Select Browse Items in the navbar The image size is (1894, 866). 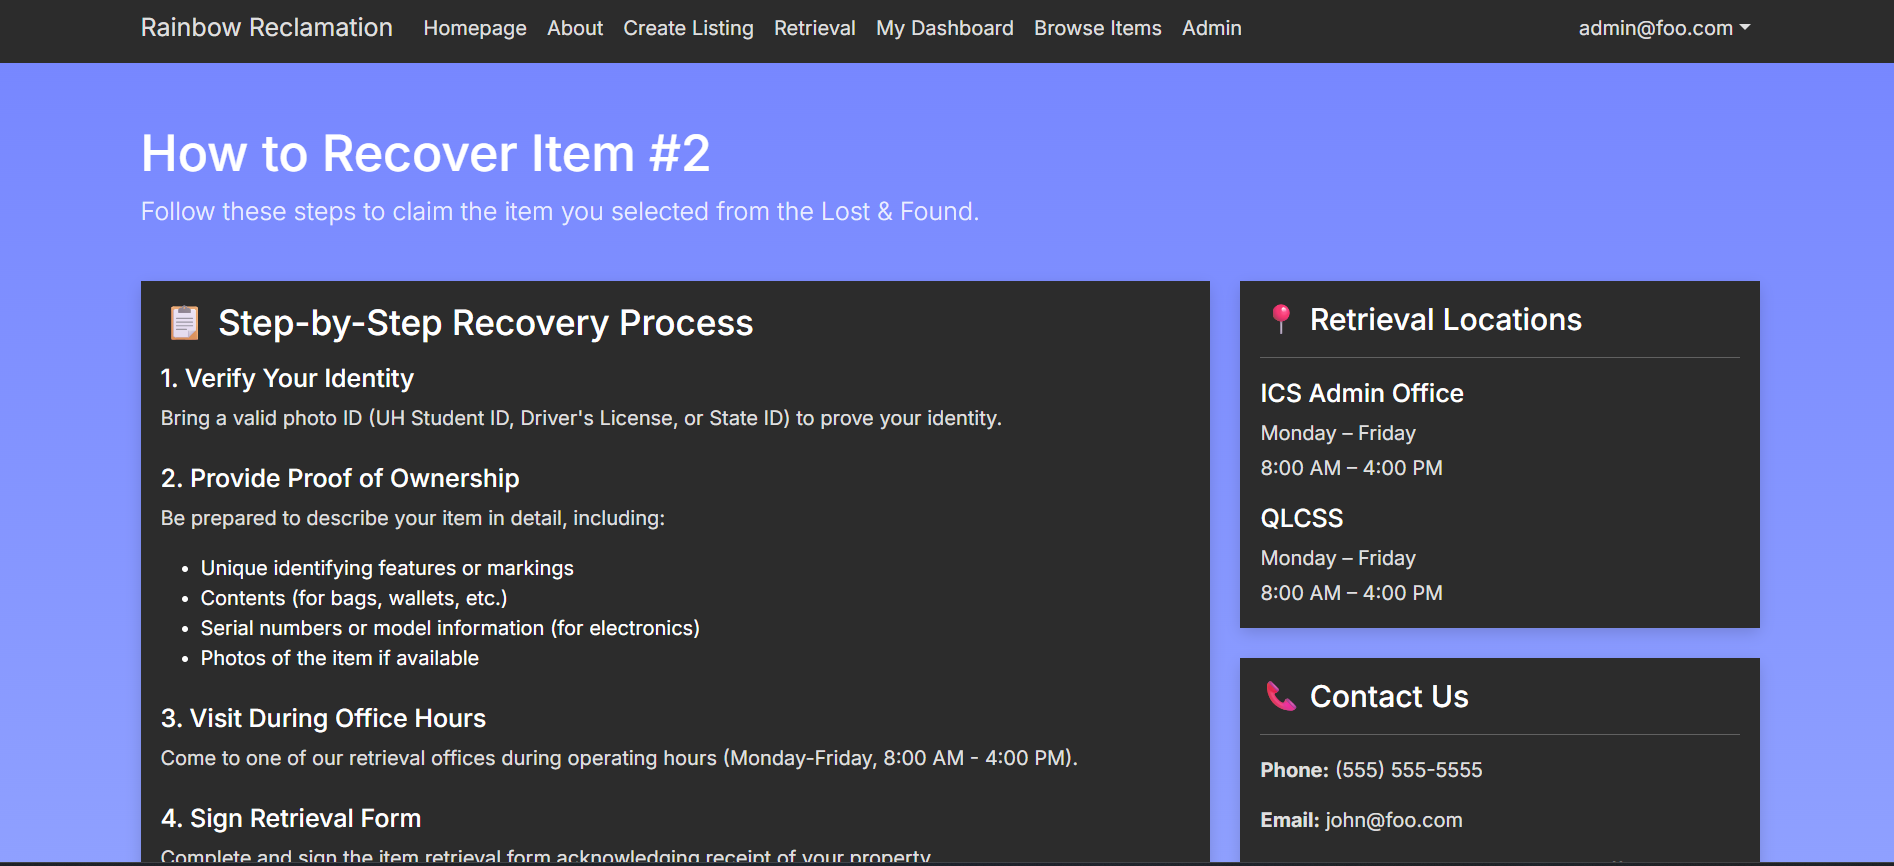point(1097,28)
